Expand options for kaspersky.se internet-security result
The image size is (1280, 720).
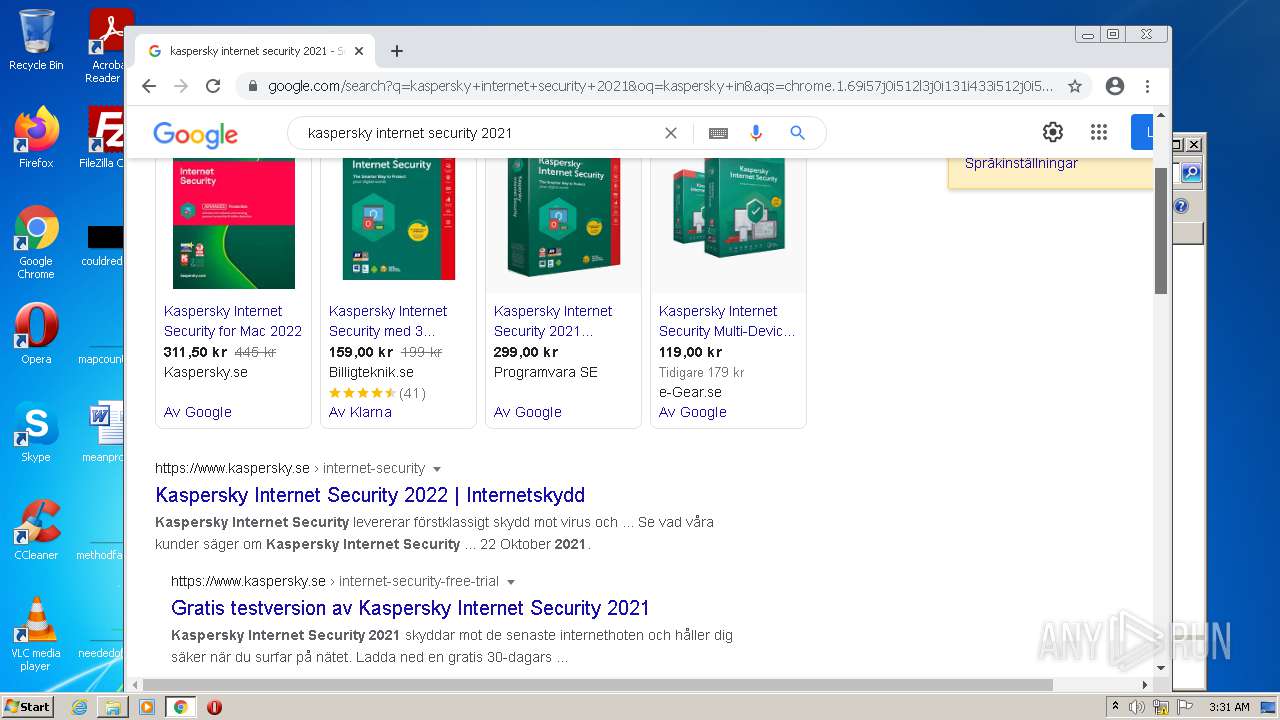pyautogui.click(x=437, y=469)
